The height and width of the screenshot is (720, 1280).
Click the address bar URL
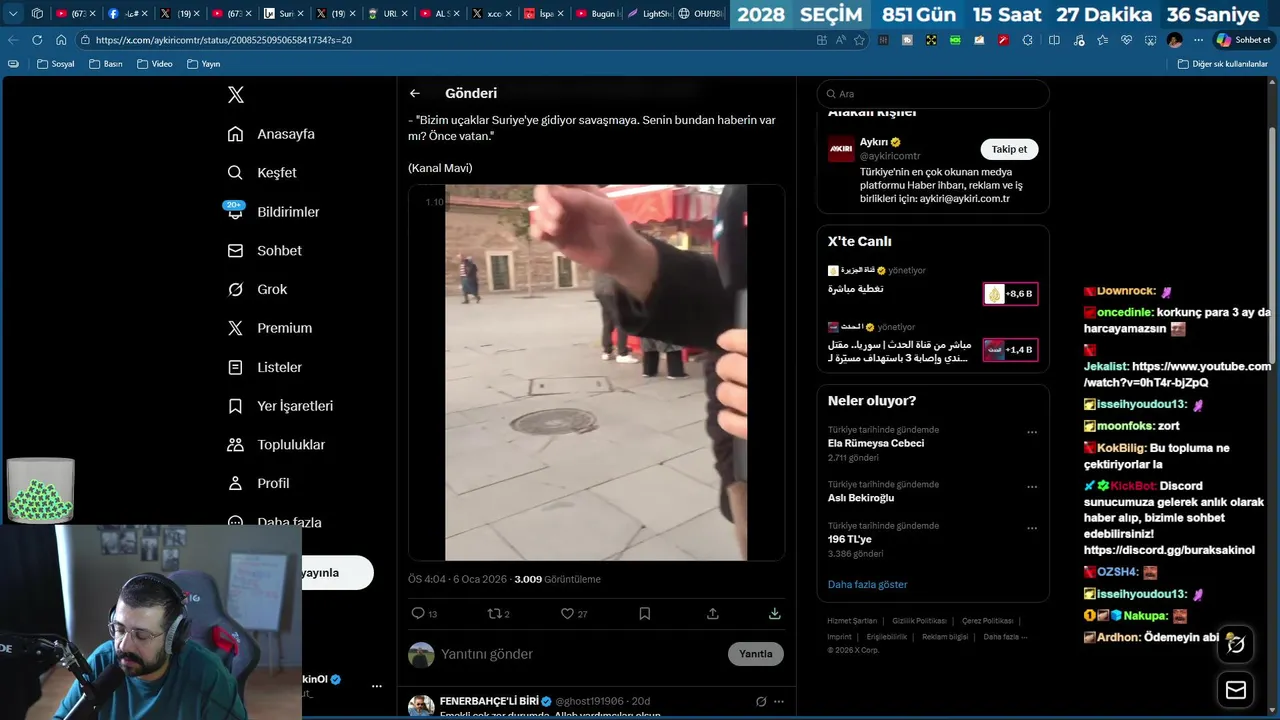pyautogui.click(x=224, y=40)
